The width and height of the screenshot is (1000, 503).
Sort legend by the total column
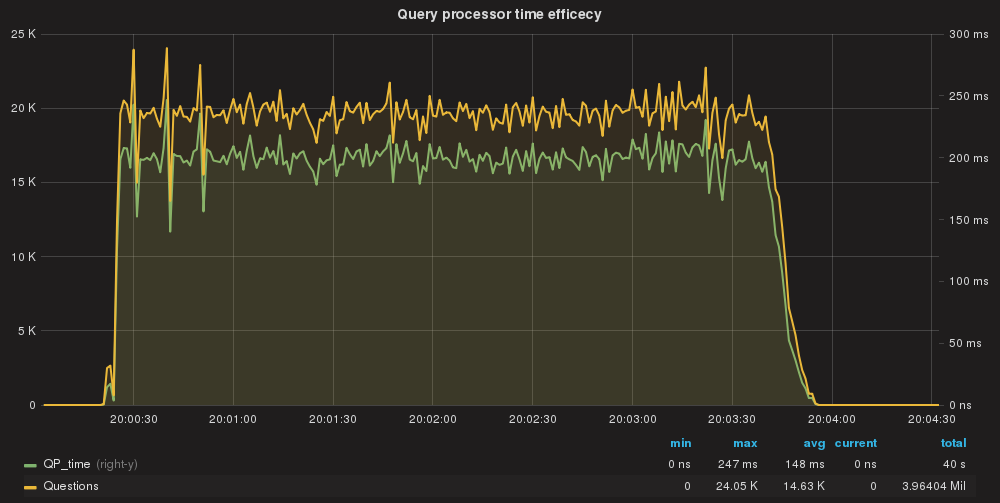tap(953, 443)
